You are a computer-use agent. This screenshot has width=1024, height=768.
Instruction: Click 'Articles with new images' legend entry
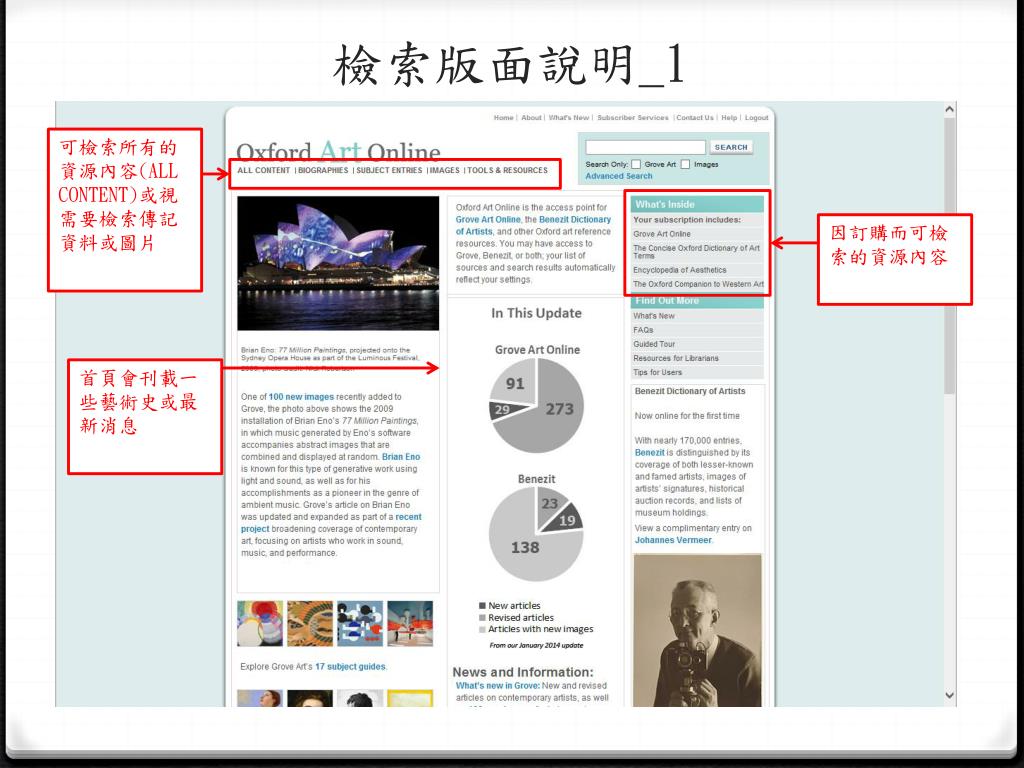point(536,630)
